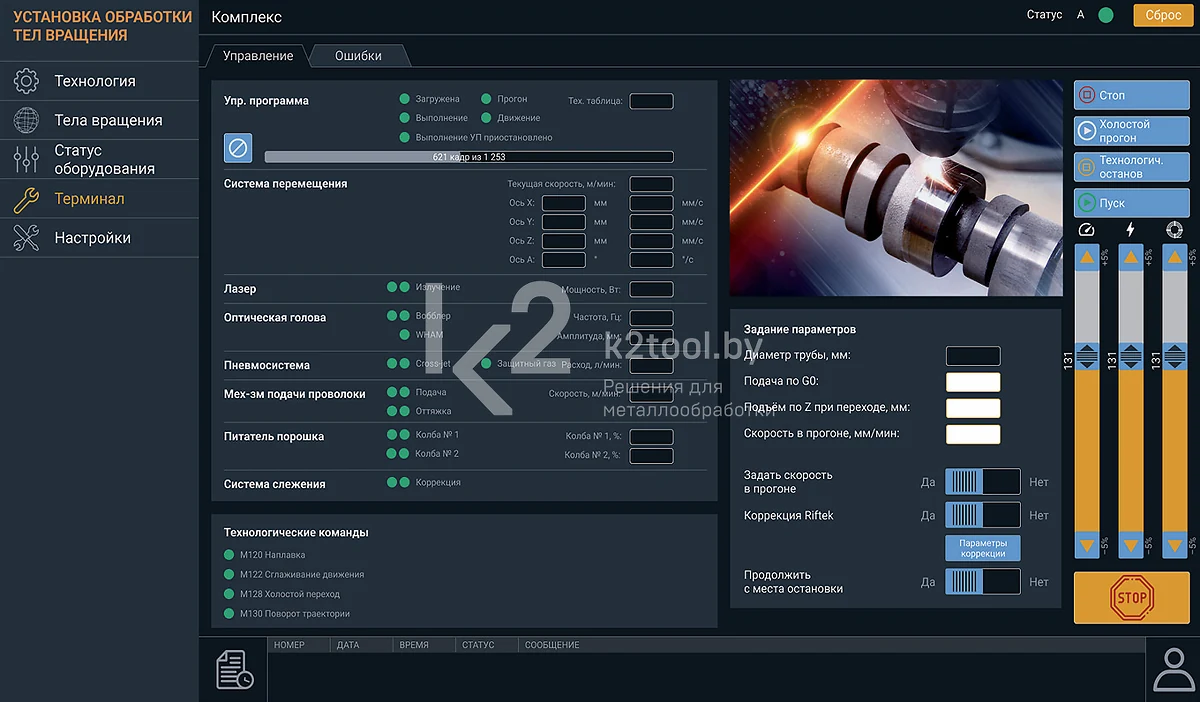Click the Тех. таблица field

651,101
